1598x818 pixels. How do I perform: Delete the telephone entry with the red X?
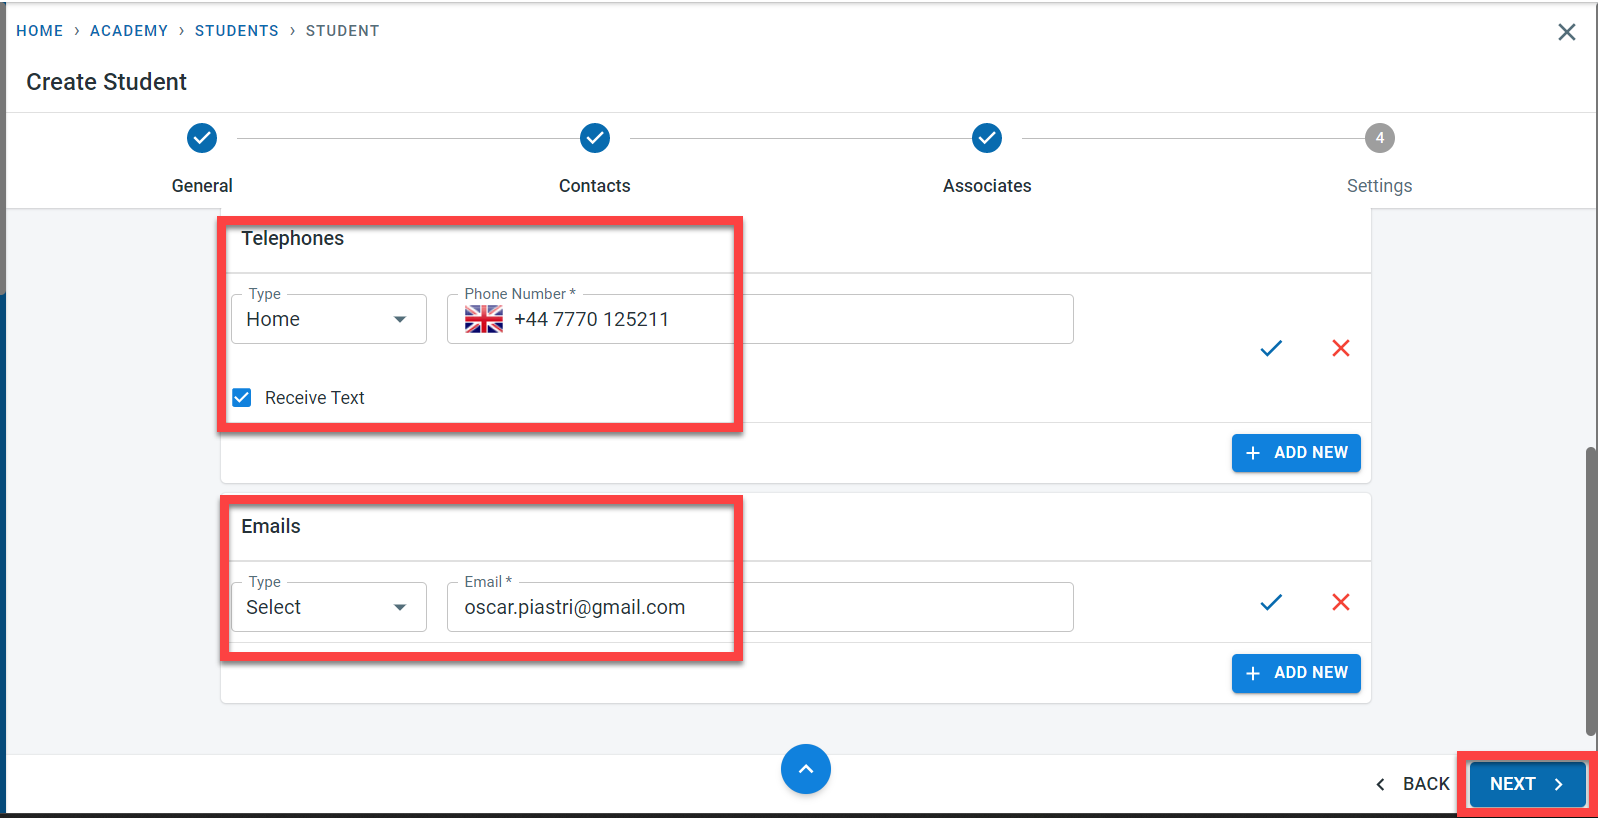(1341, 348)
